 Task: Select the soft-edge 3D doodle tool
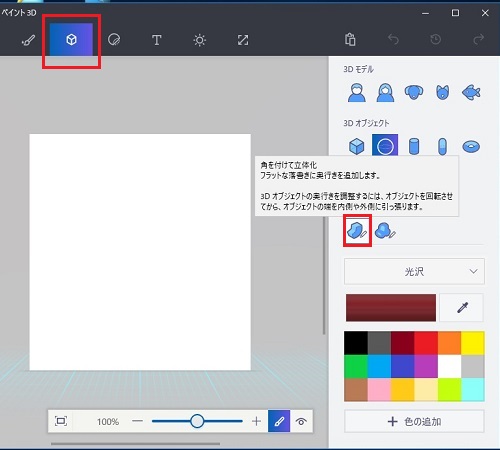pyautogui.click(x=385, y=231)
